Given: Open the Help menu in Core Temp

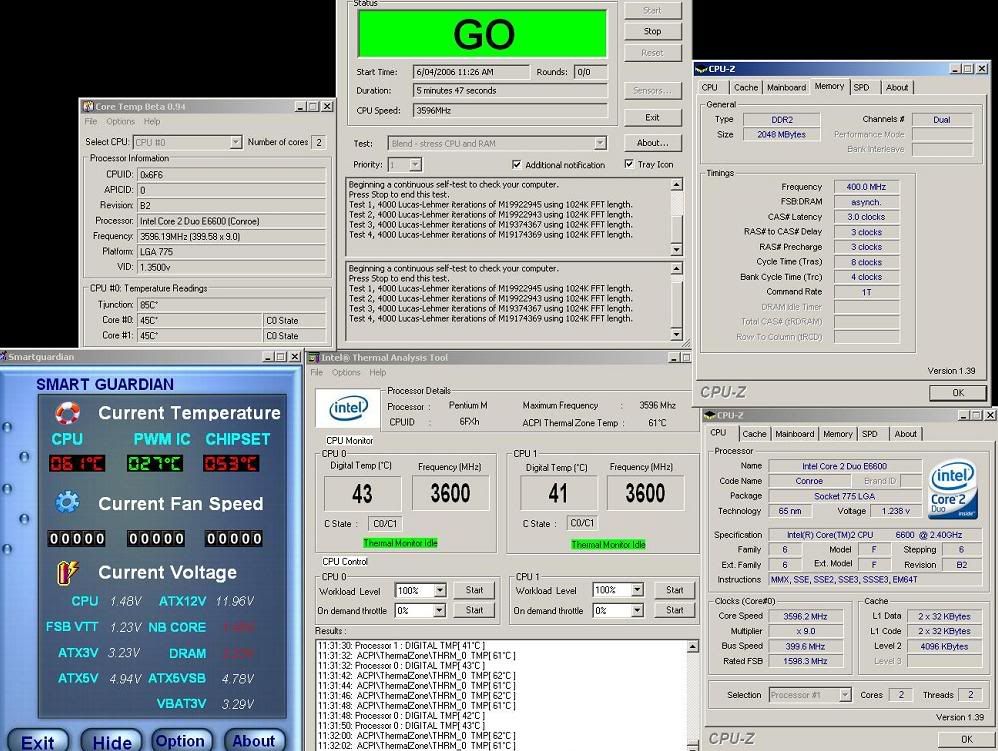Looking at the screenshot, I should click(x=151, y=122).
